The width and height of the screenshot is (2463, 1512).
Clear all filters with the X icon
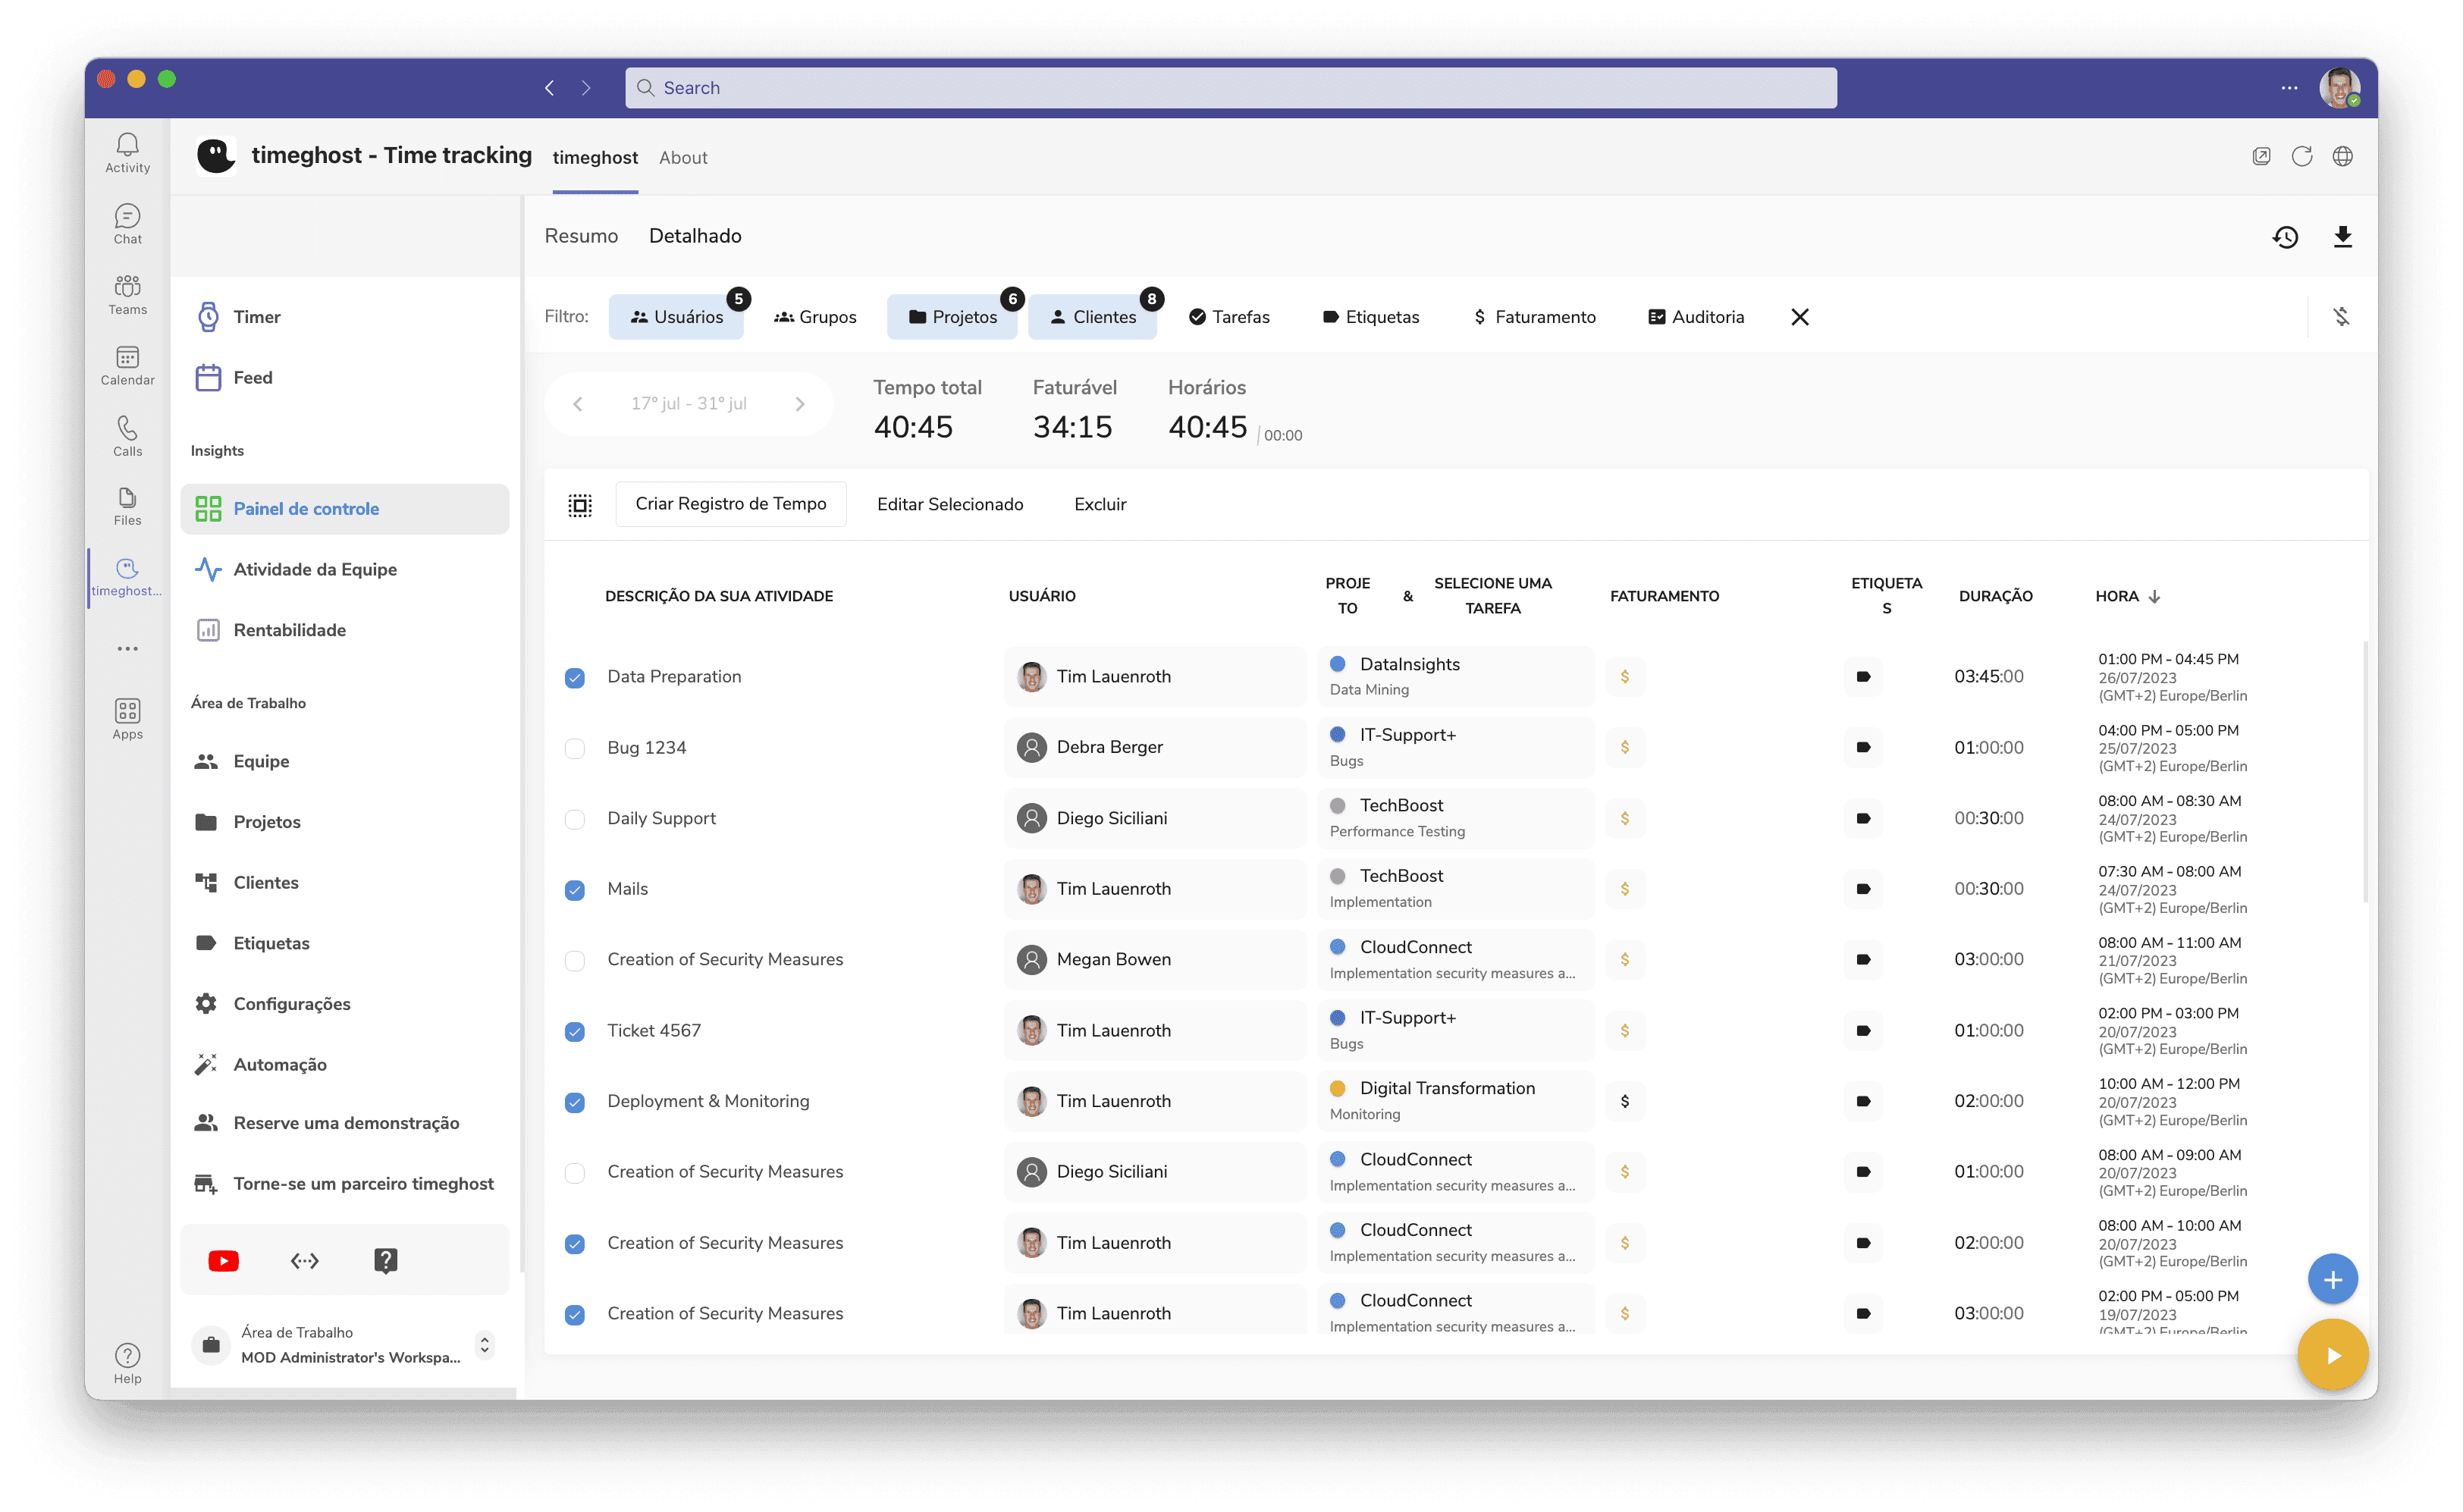point(1800,317)
